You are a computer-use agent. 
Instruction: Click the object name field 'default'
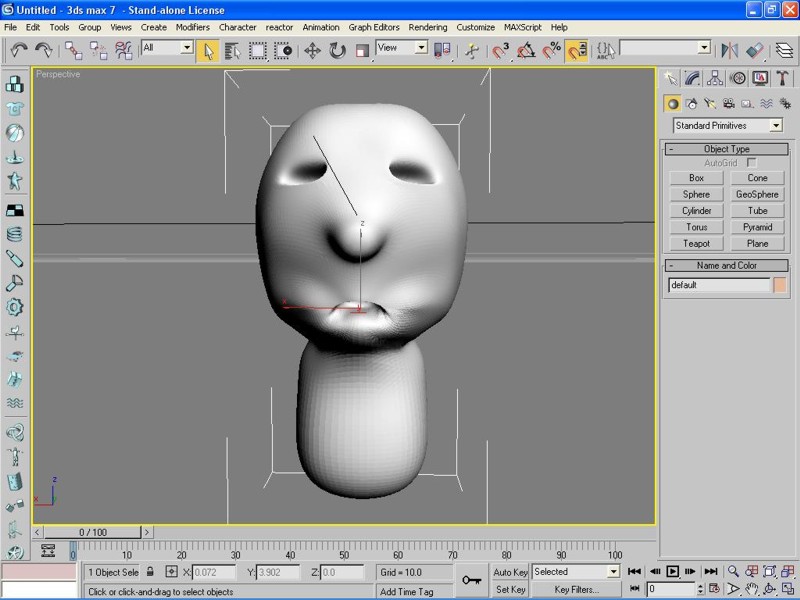[x=719, y=285]
